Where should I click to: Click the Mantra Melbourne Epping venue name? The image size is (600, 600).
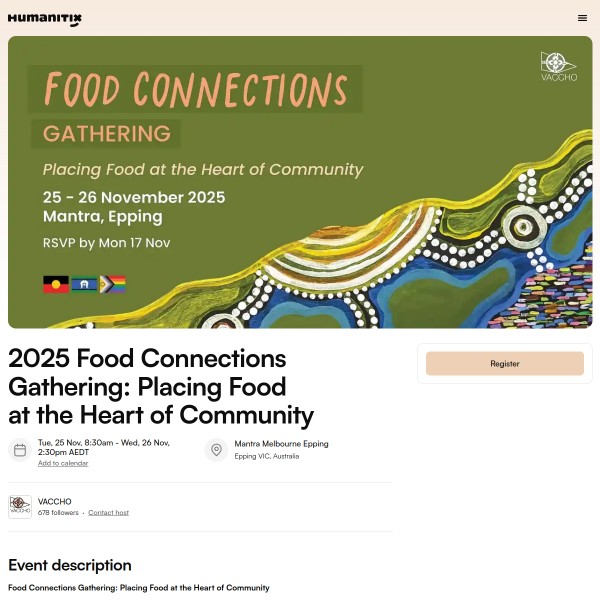pos(281,444)
